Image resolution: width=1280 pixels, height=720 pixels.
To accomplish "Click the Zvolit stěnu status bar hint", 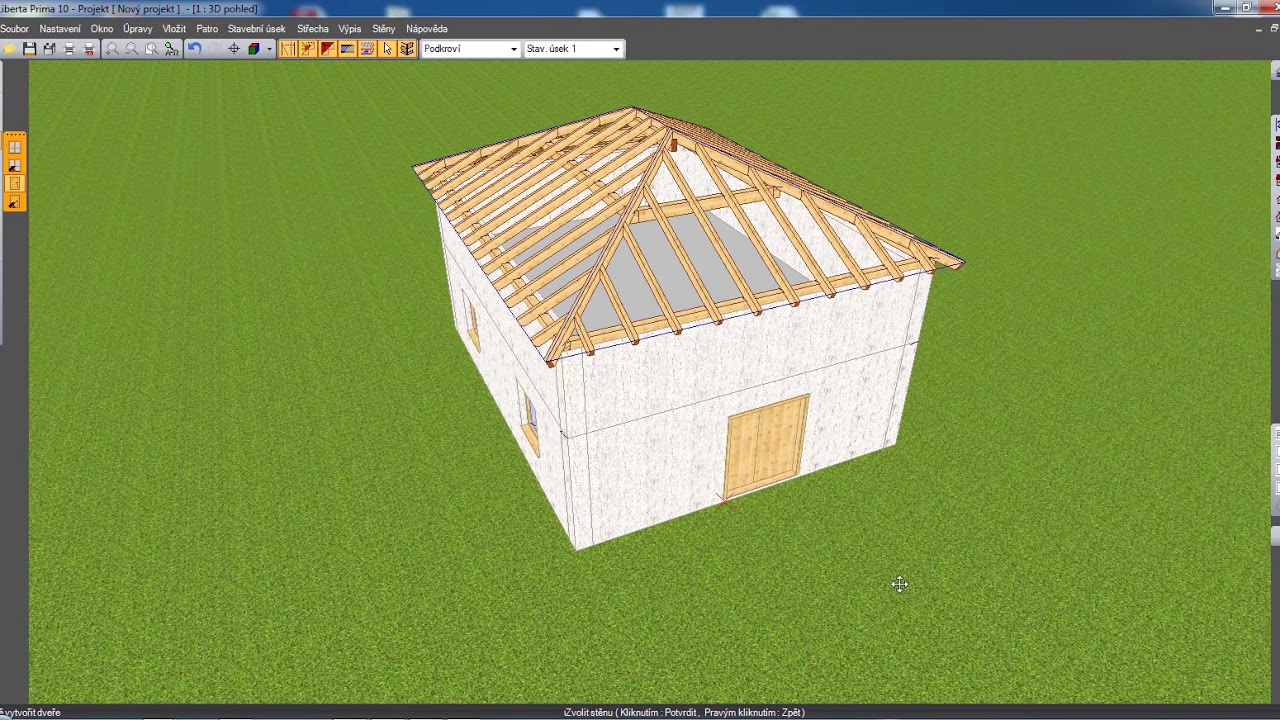I will pyautogui.click(x=684, y=713).
